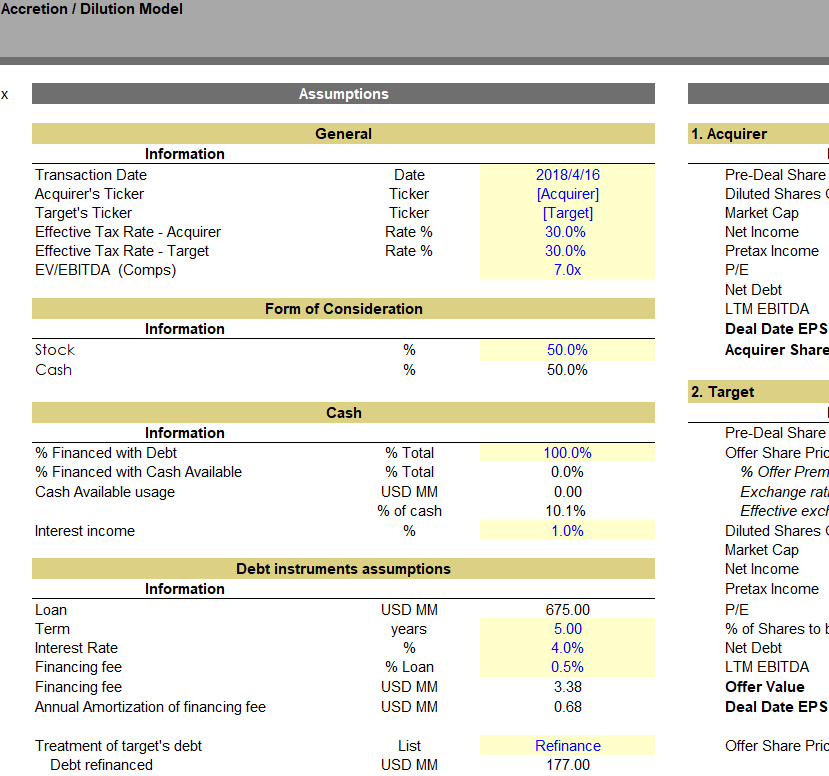Click the Acquirer section's Pretax Income label
The image size is (829, 776).
pyautogui.click(x=772, y=251)
